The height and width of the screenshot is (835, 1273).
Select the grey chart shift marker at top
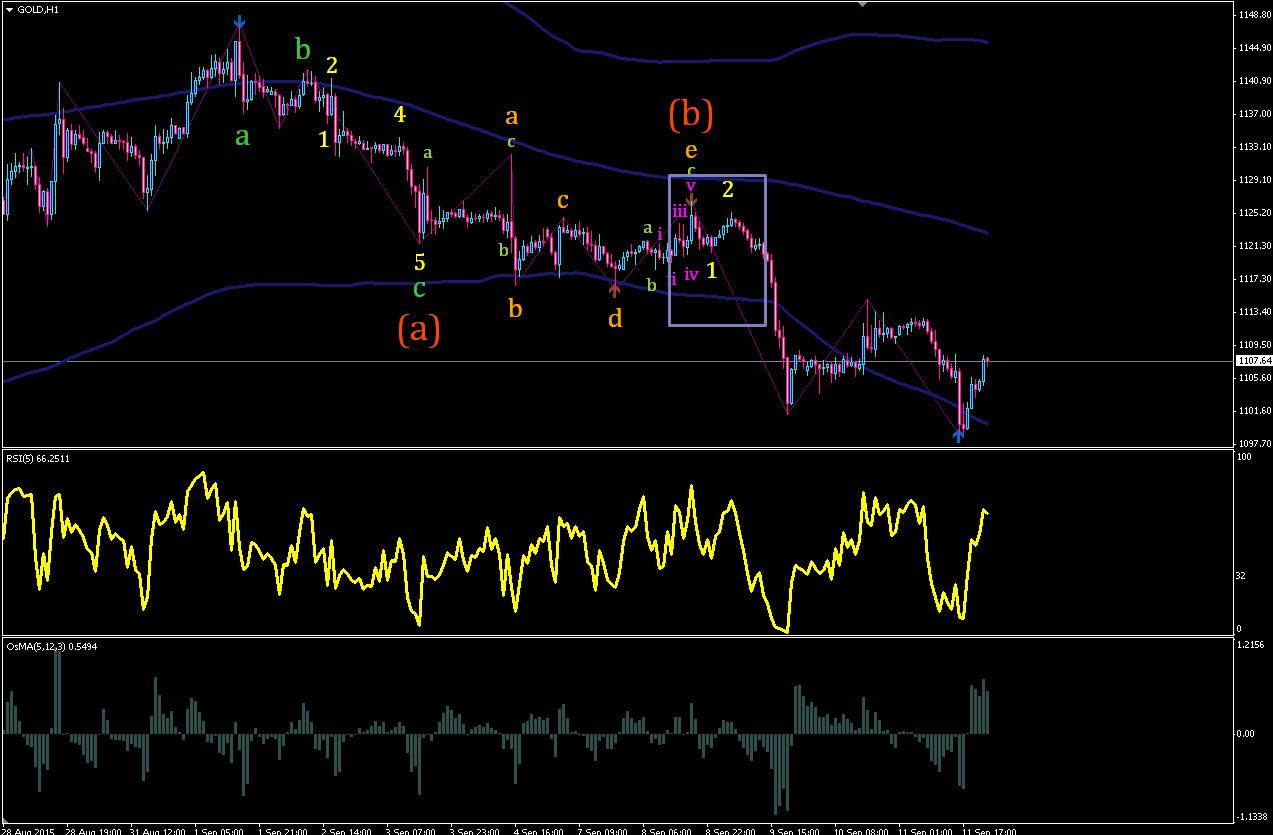[x=863, y=4]
